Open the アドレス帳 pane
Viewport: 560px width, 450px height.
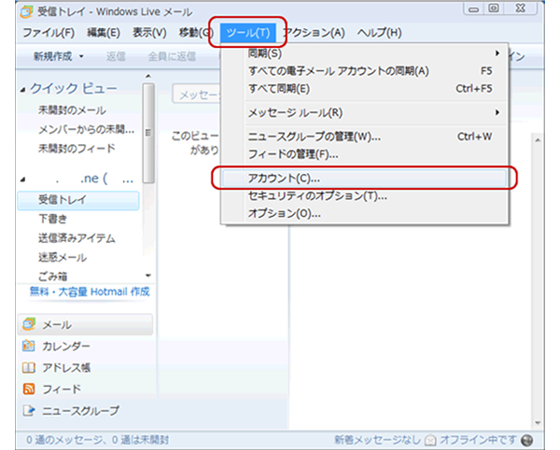click(66, 368)
